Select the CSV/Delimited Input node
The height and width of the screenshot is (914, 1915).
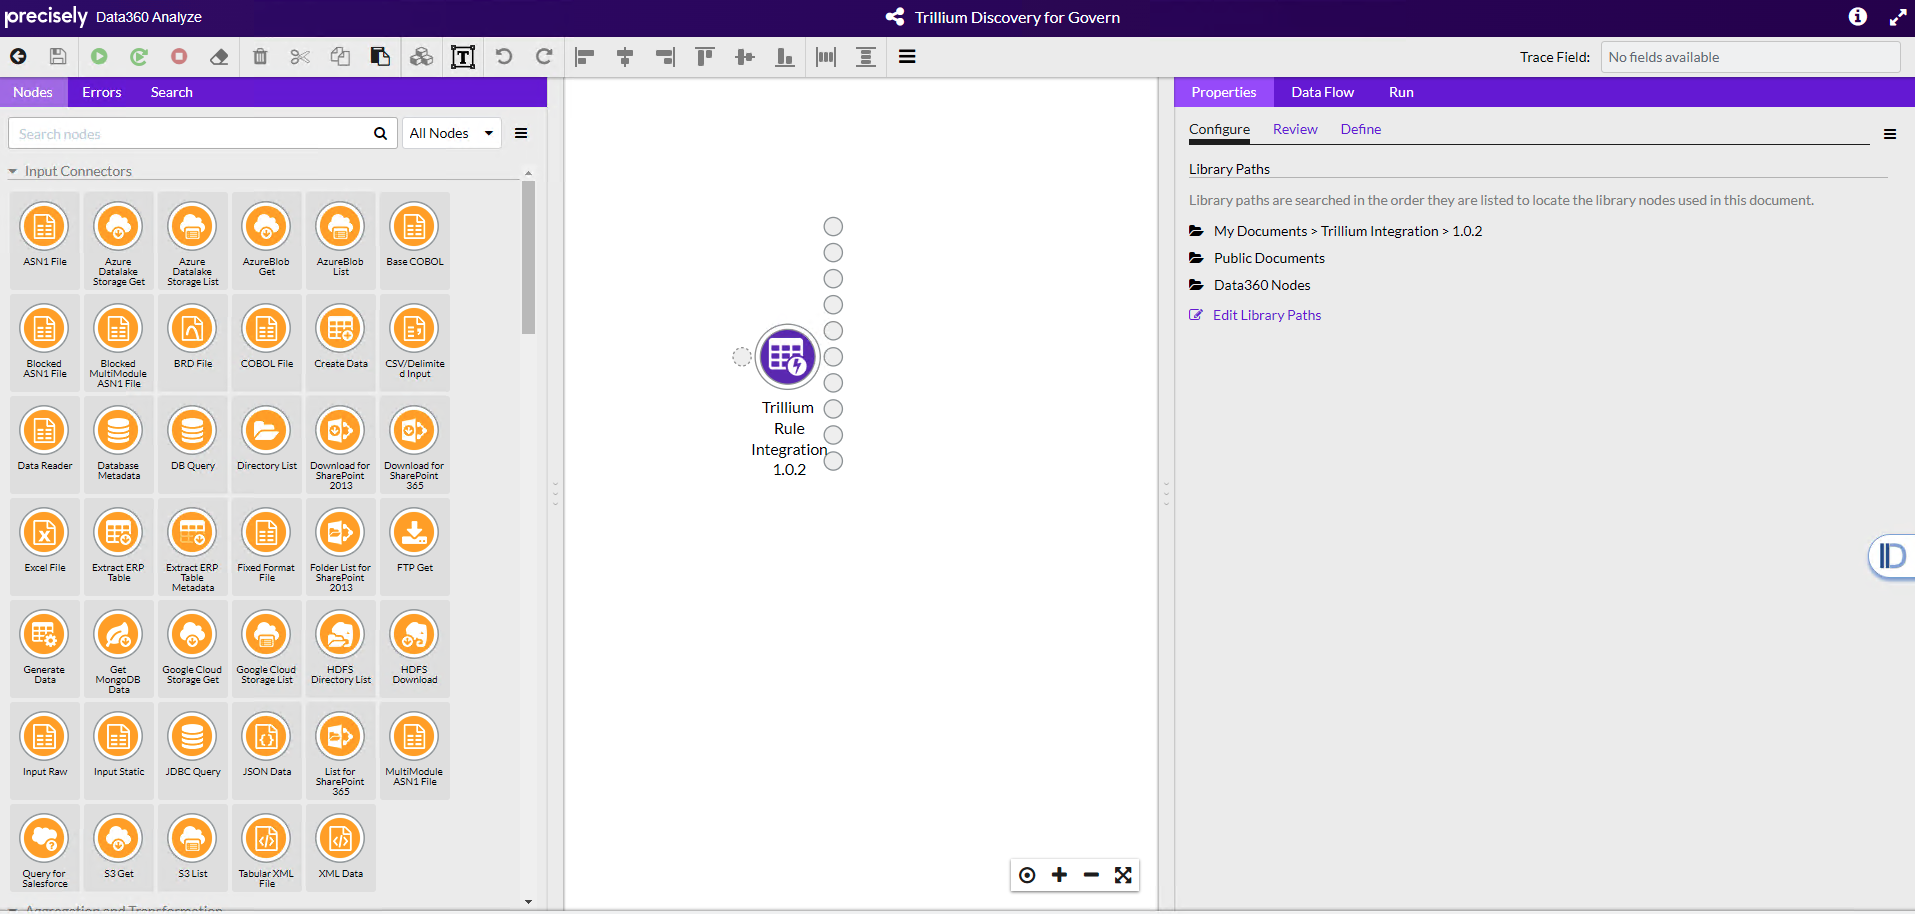[415, 341]
